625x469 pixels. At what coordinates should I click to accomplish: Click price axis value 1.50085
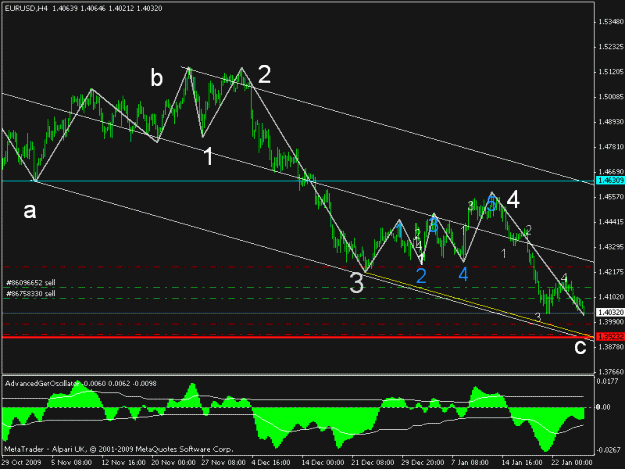coord(611,97)
